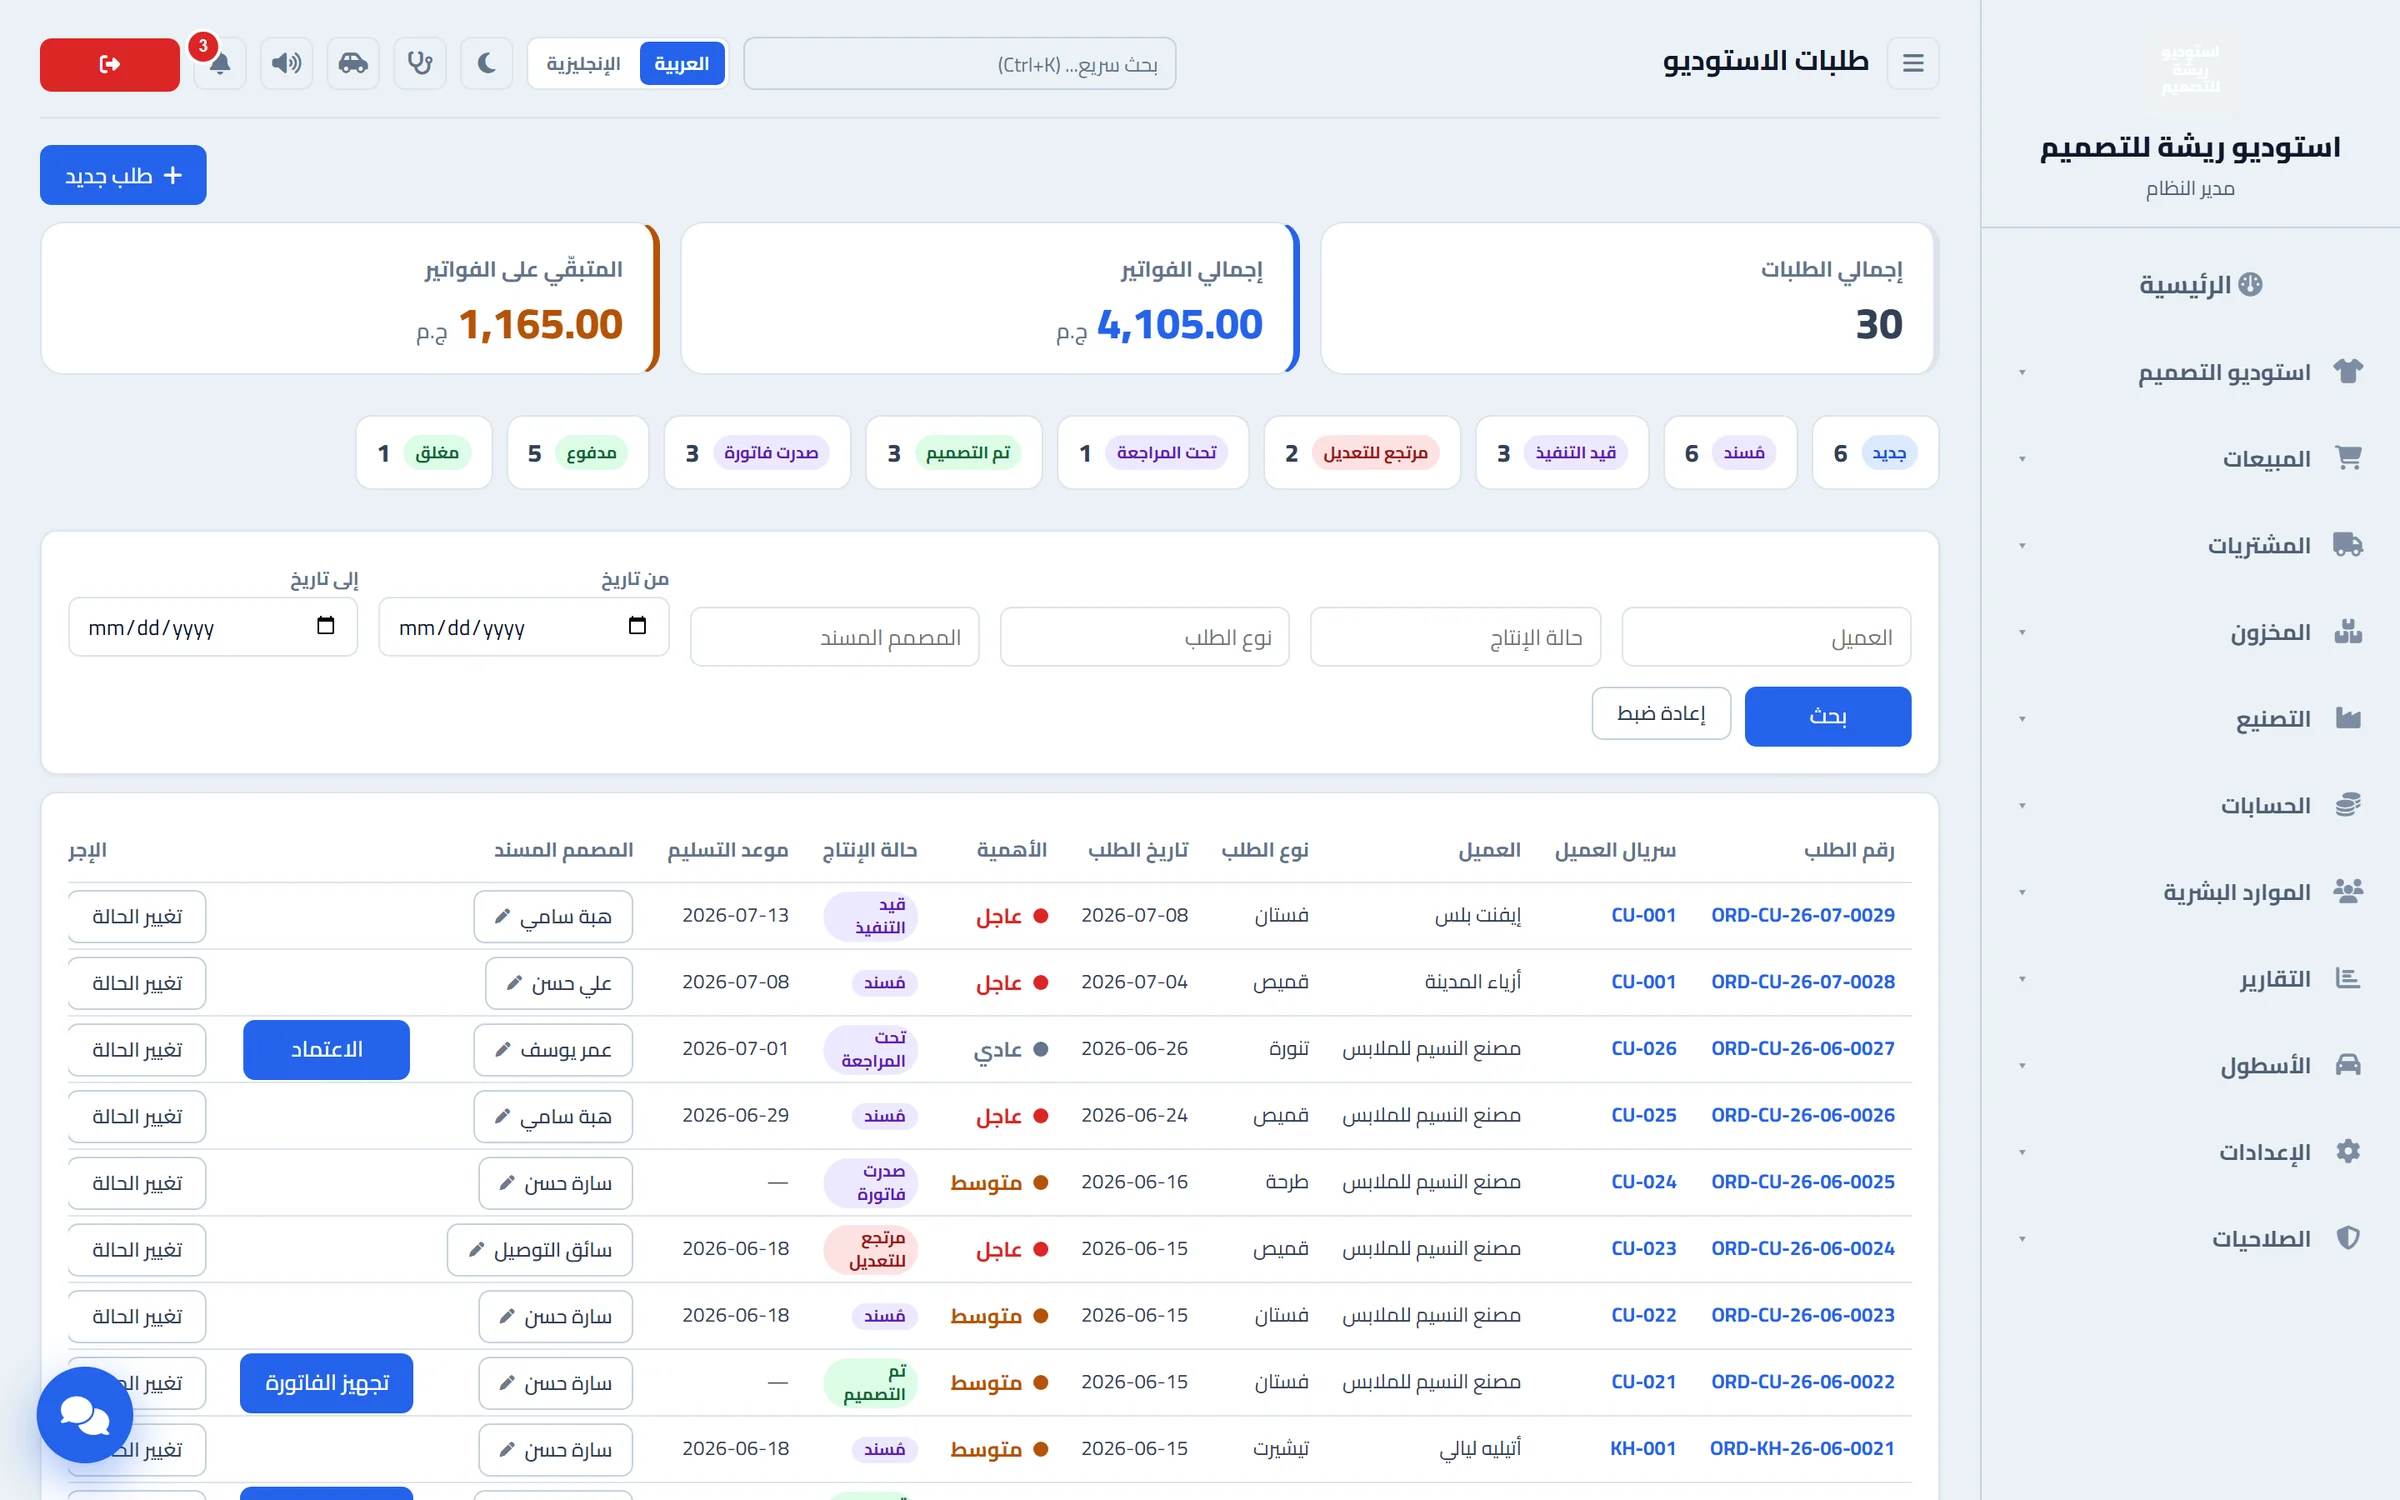Click the العميل filter field
2400x1500 pixels.
(x=1766, y=637)
